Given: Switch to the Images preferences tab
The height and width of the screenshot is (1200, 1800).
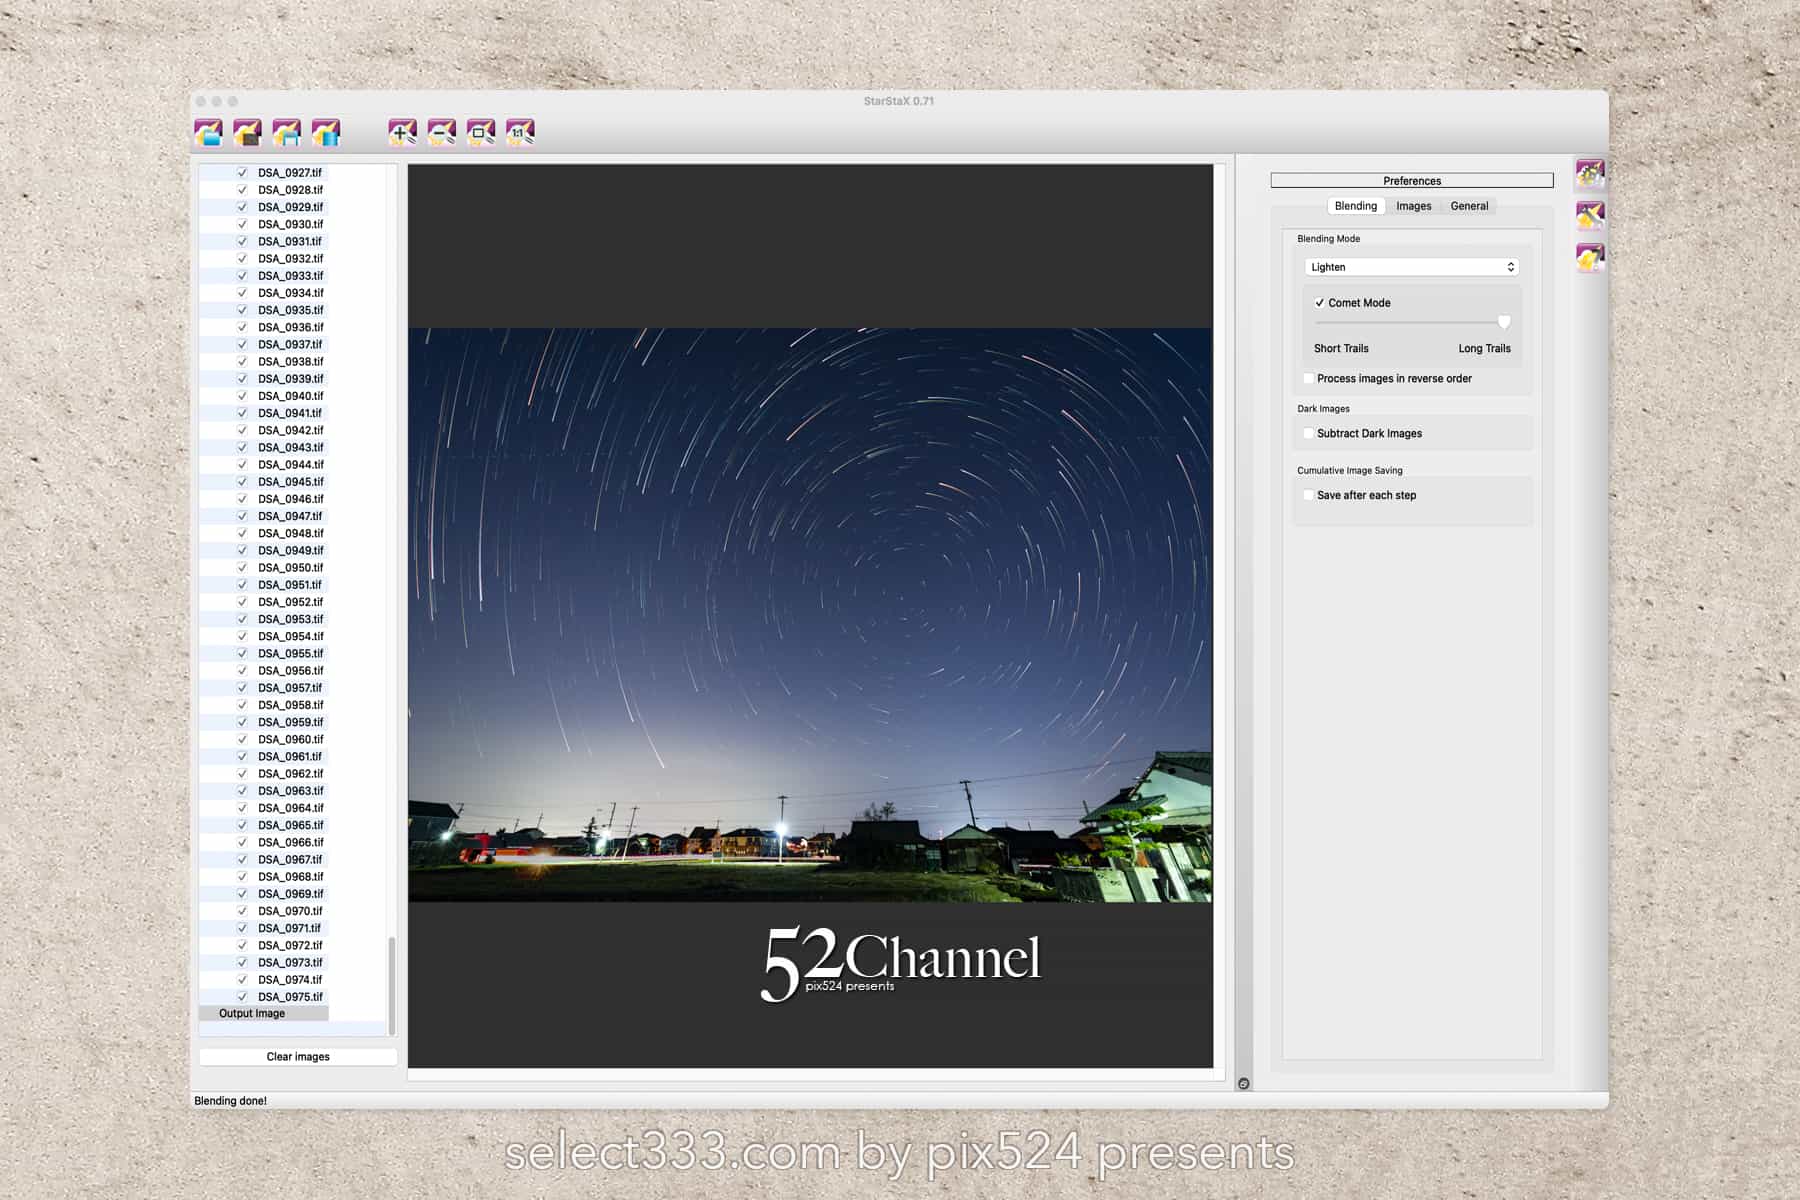Looking at the screenshot, I should click(1413, 206).
